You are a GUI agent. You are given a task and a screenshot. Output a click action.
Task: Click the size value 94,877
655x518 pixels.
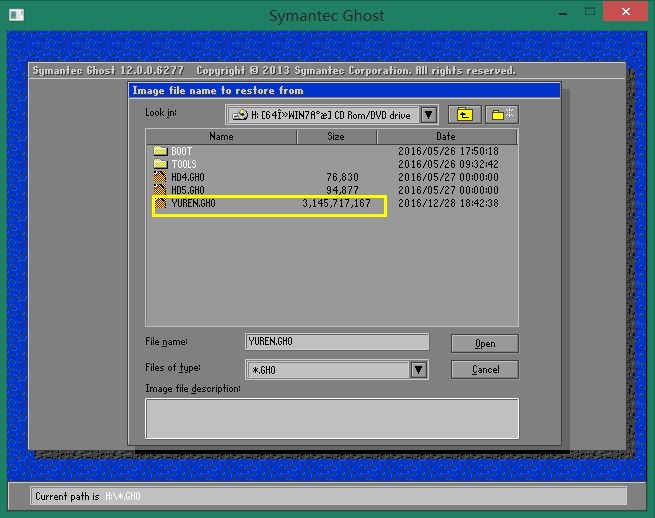tap(343, 190)
